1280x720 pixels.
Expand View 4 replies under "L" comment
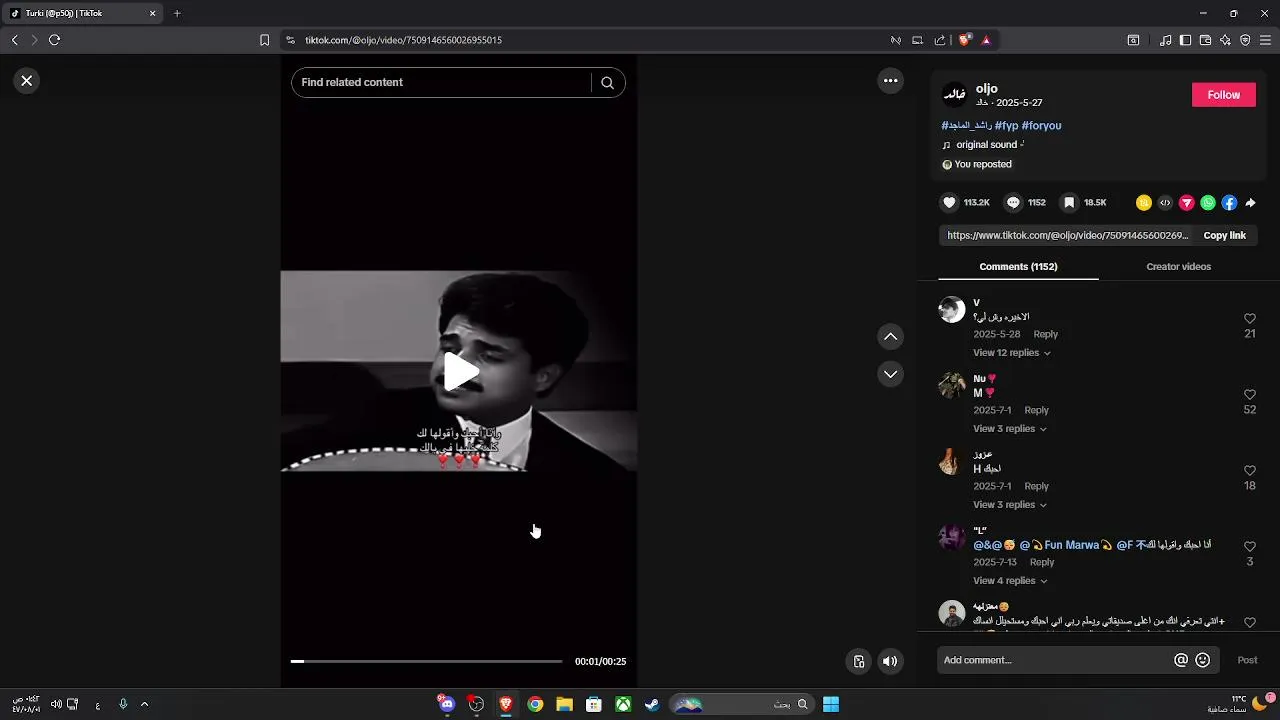1010,581
